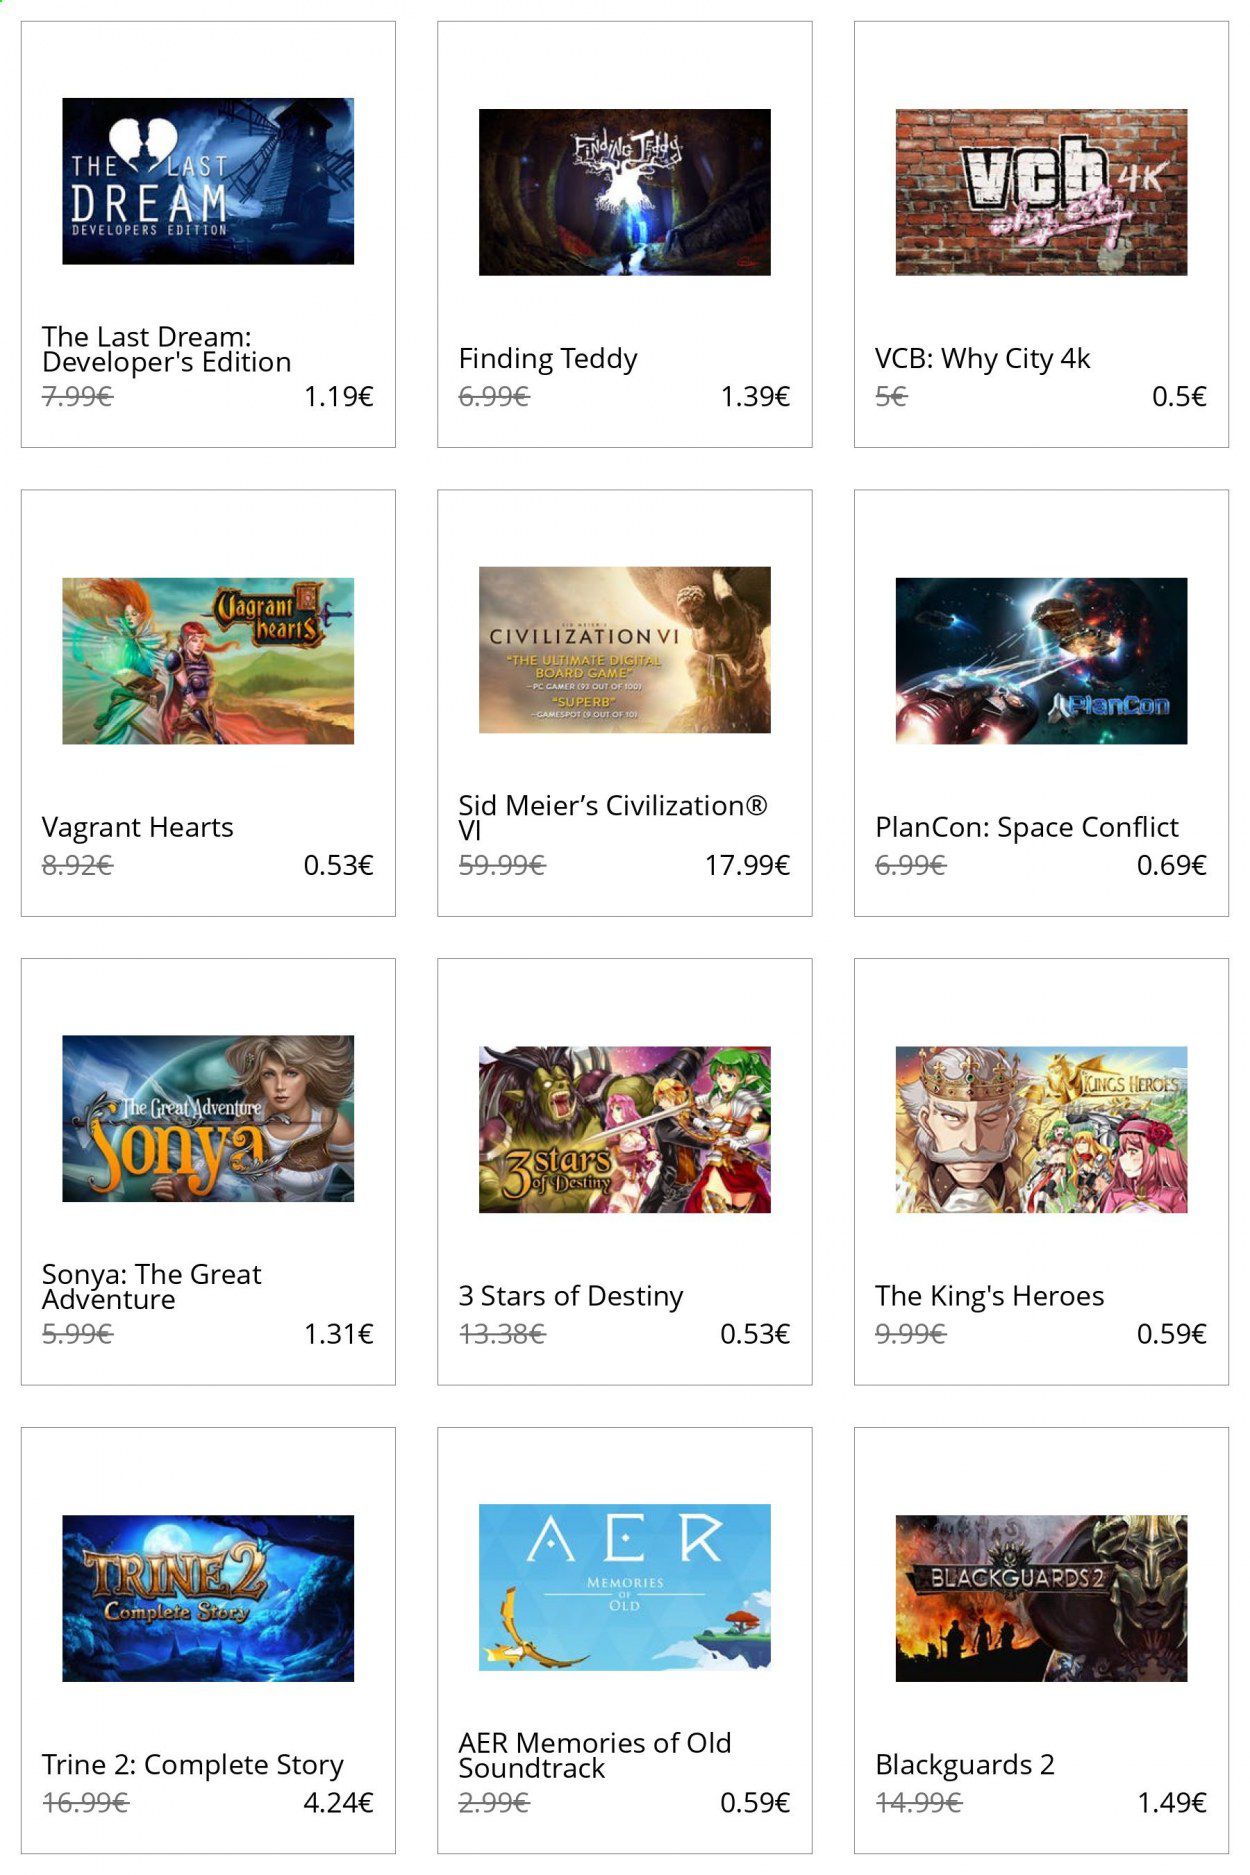Click the Finding Teddy game thumbnail
The width and height of the screenshot is (1250, 1875).
point(624,192)
